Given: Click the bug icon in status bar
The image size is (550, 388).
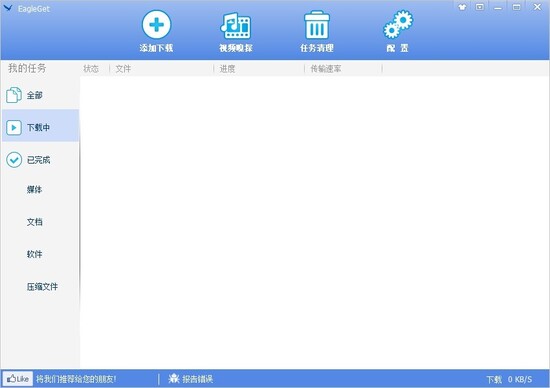Looking at the screenshot, I should (x=174, y=379).
